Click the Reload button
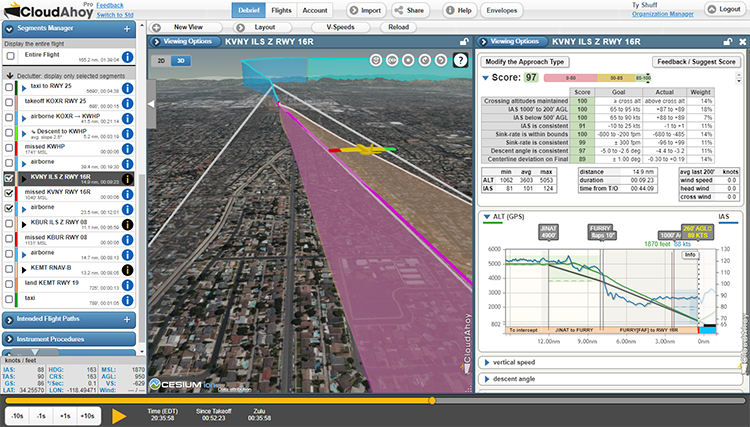This screenshot has width=750, height=427. [398, 27]
